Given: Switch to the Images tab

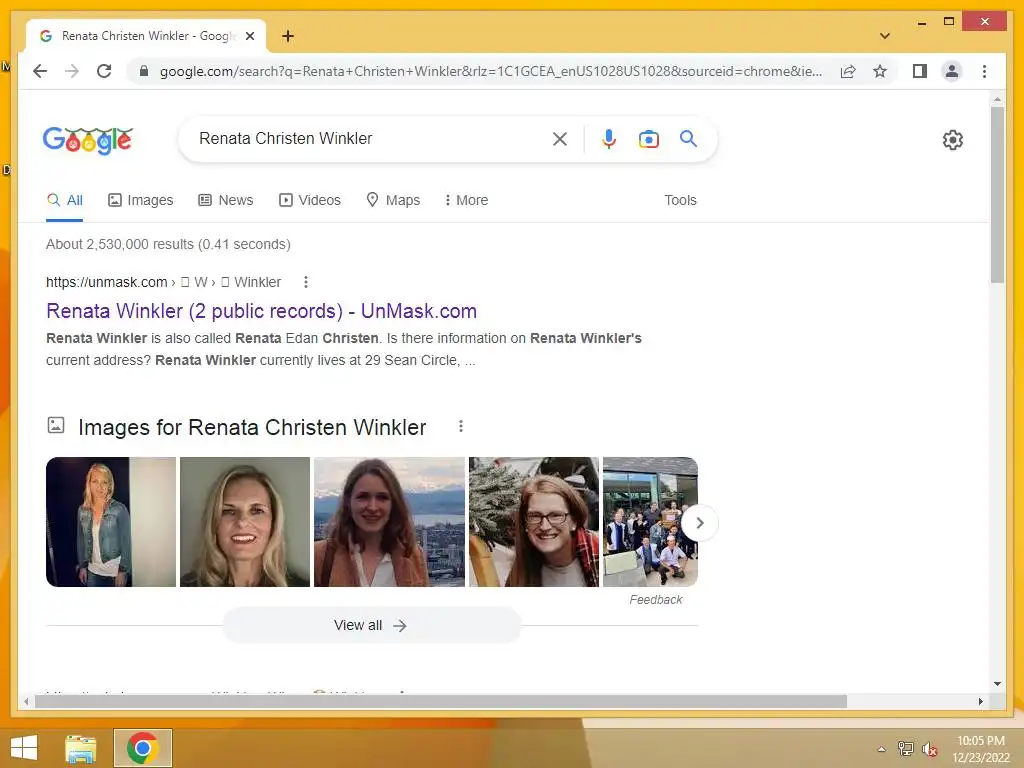Looking at the screenshot, I should (x=140, y=200).
